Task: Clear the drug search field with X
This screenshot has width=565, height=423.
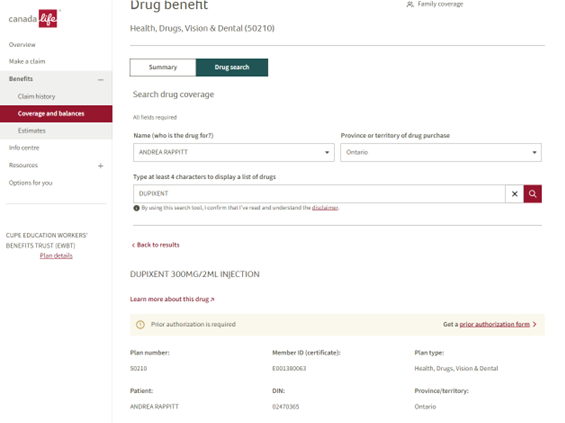Action: (x=515, y=194)
